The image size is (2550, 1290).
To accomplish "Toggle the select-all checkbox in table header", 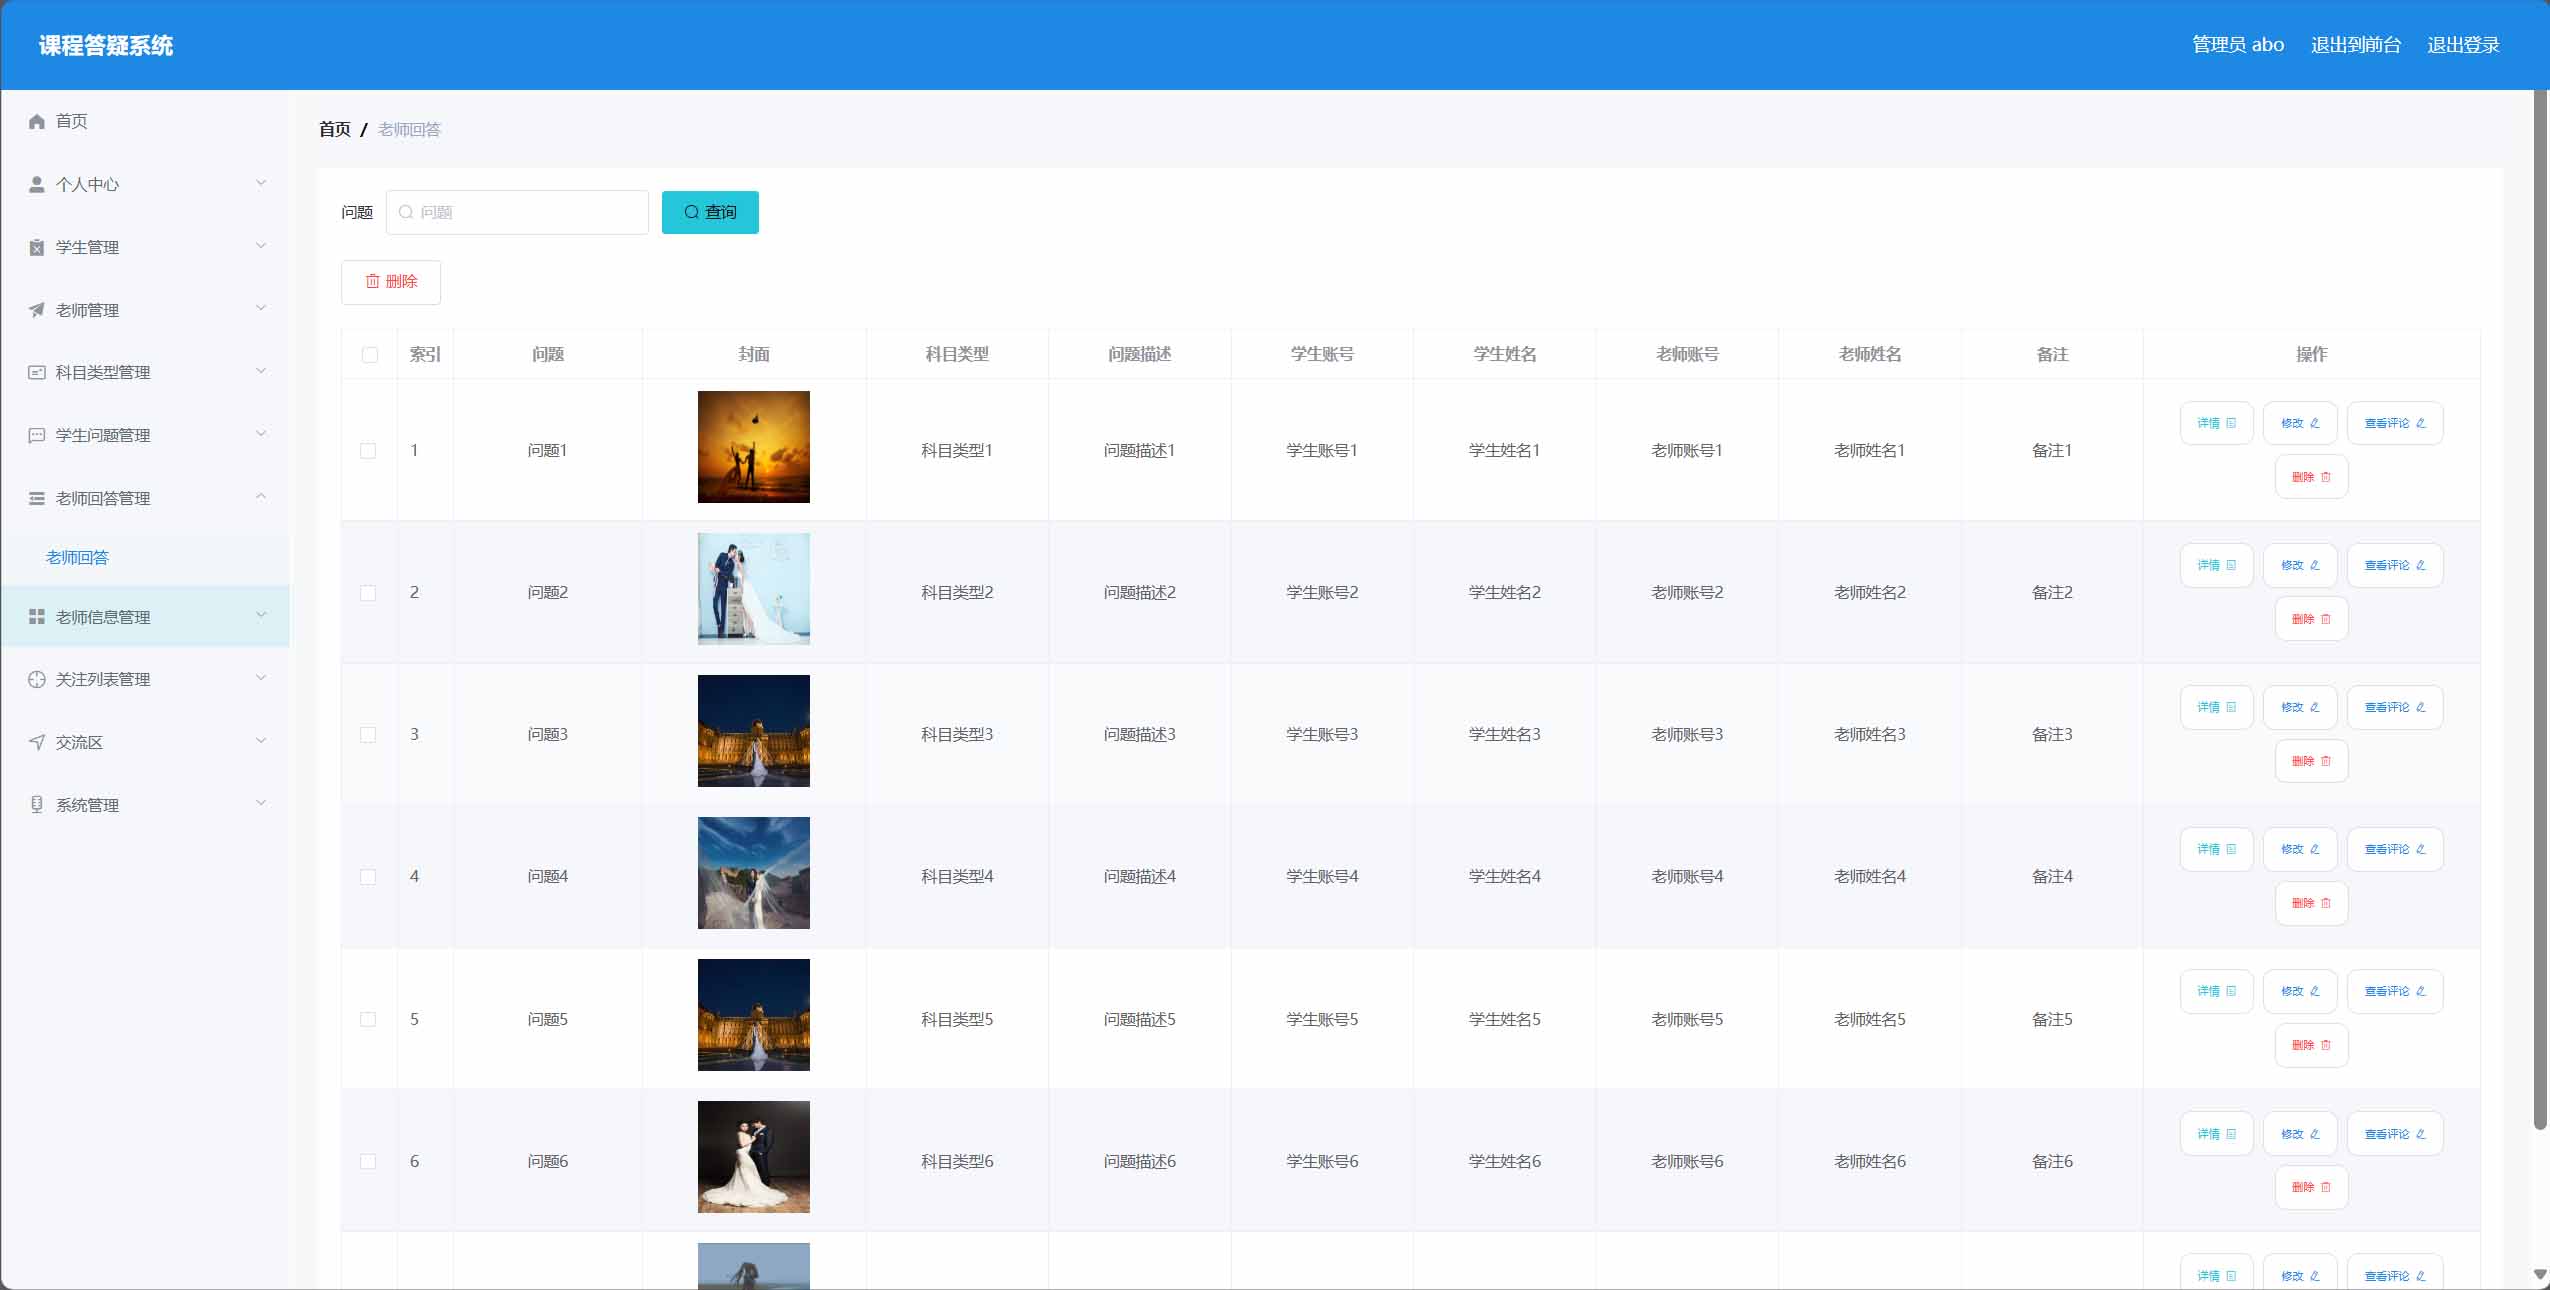I will pyautogui.click(x=370, y=355).
